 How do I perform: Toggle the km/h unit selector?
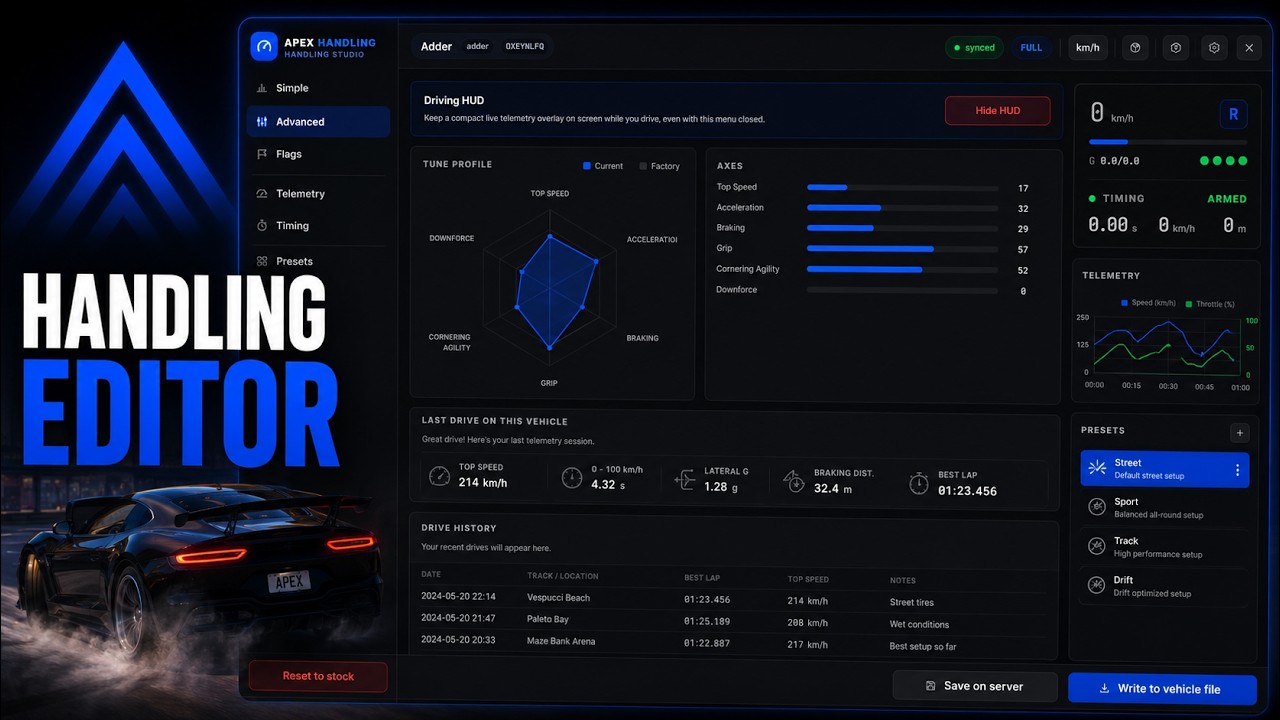(x=1087, y=48)
